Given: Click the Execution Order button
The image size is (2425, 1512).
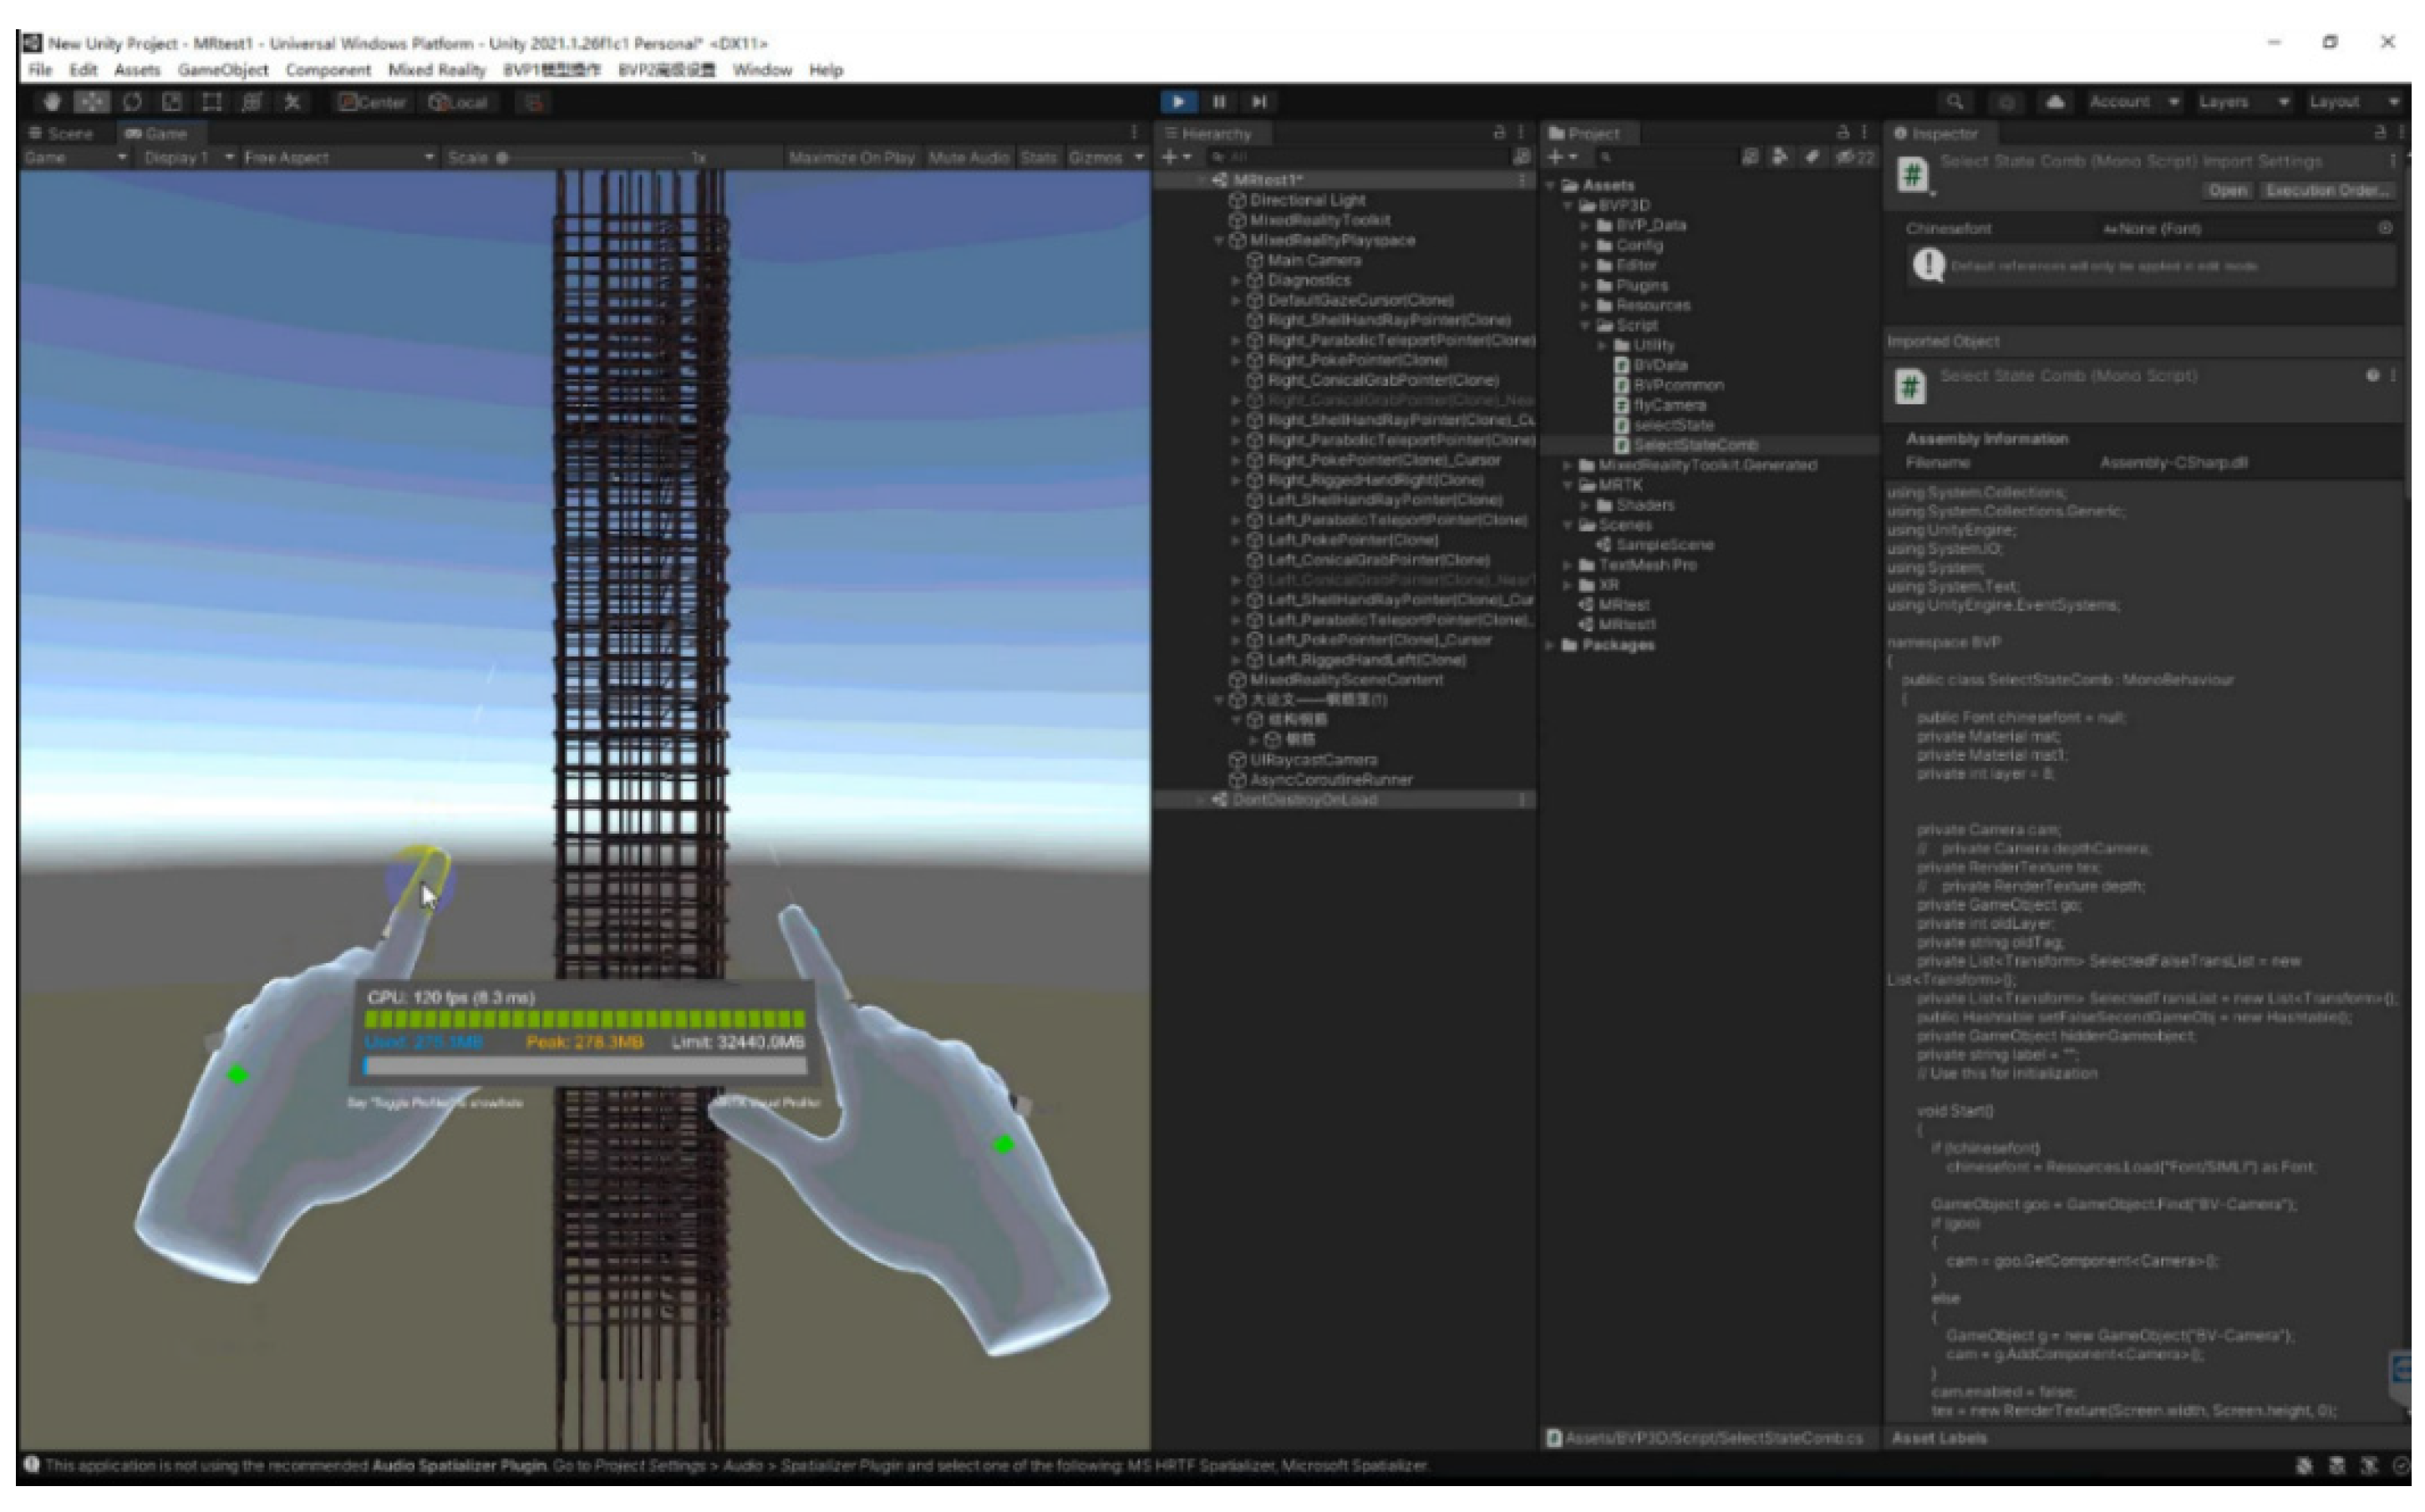Looking at the screenshot, I should (2326, 191).
